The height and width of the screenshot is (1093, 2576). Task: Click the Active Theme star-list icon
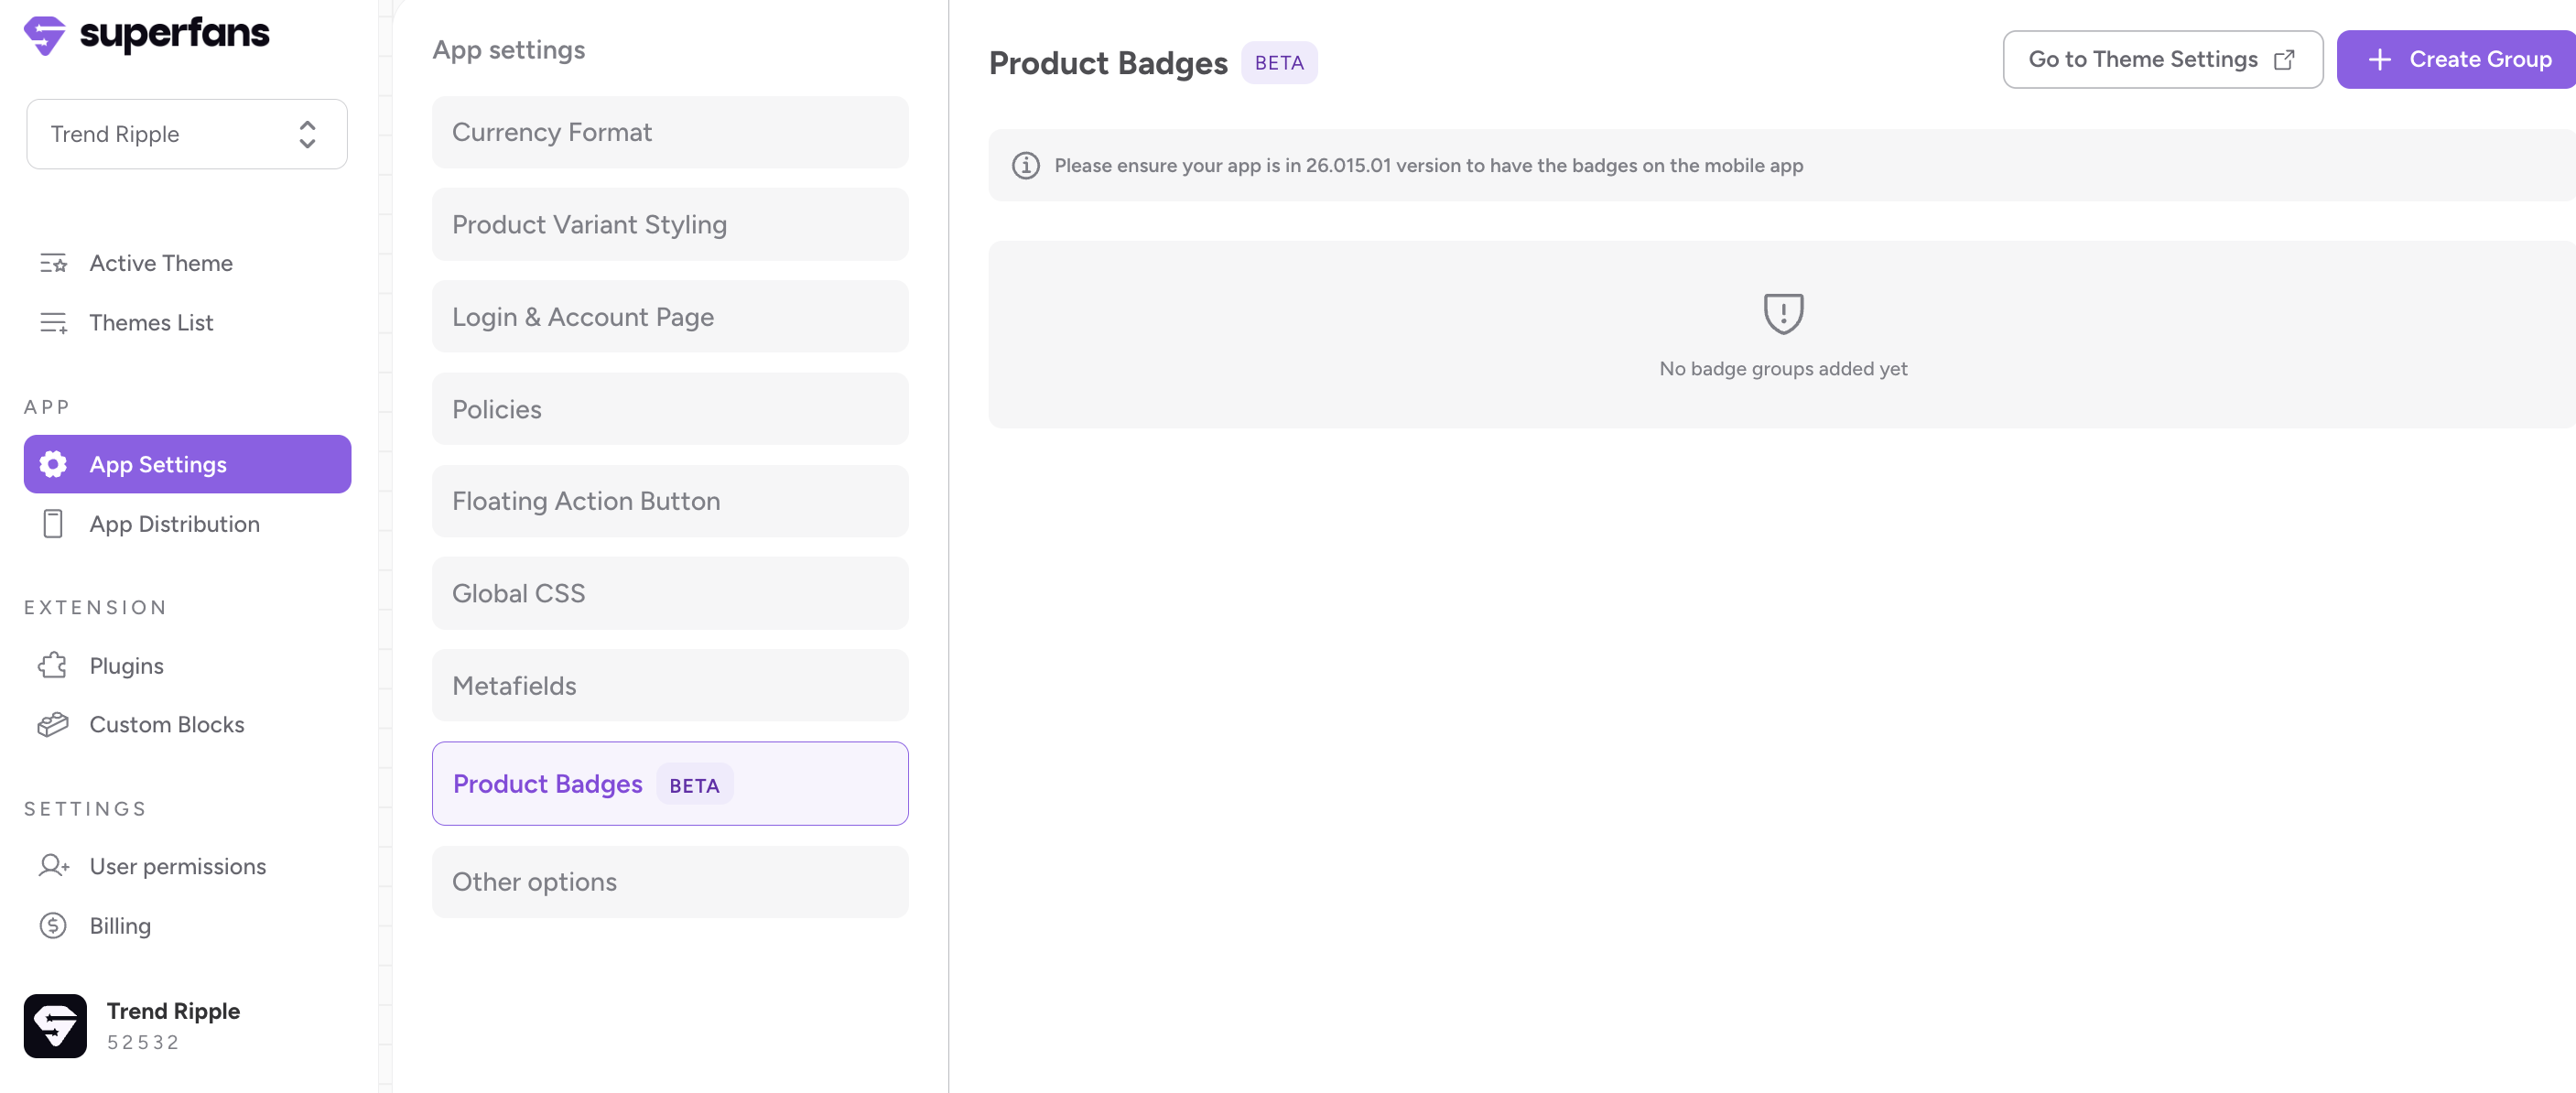[x=53, y=263]
